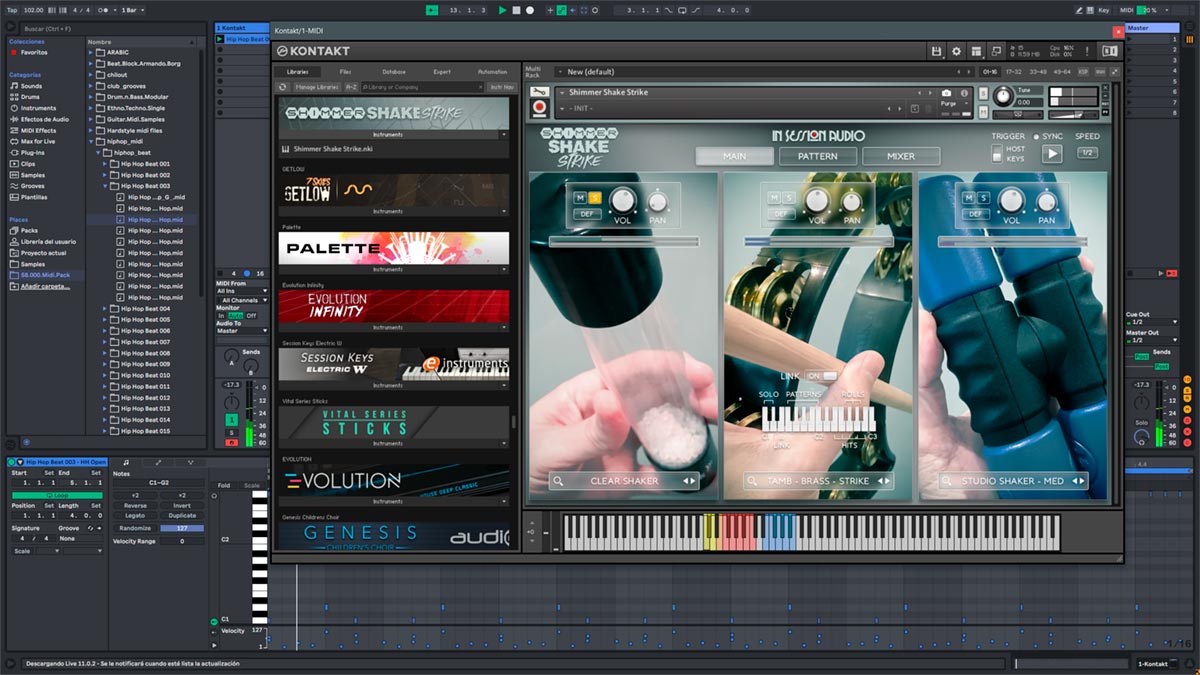Viewport: 1200px width, 675px height.
Task: Switch to Kontakt Files tab
Action: pyautogui.click(x=345, y=72)
